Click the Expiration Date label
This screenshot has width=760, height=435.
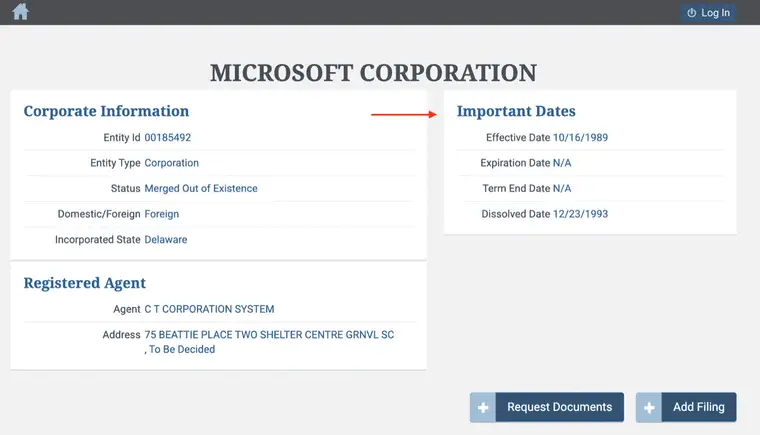tap(515, 163)
